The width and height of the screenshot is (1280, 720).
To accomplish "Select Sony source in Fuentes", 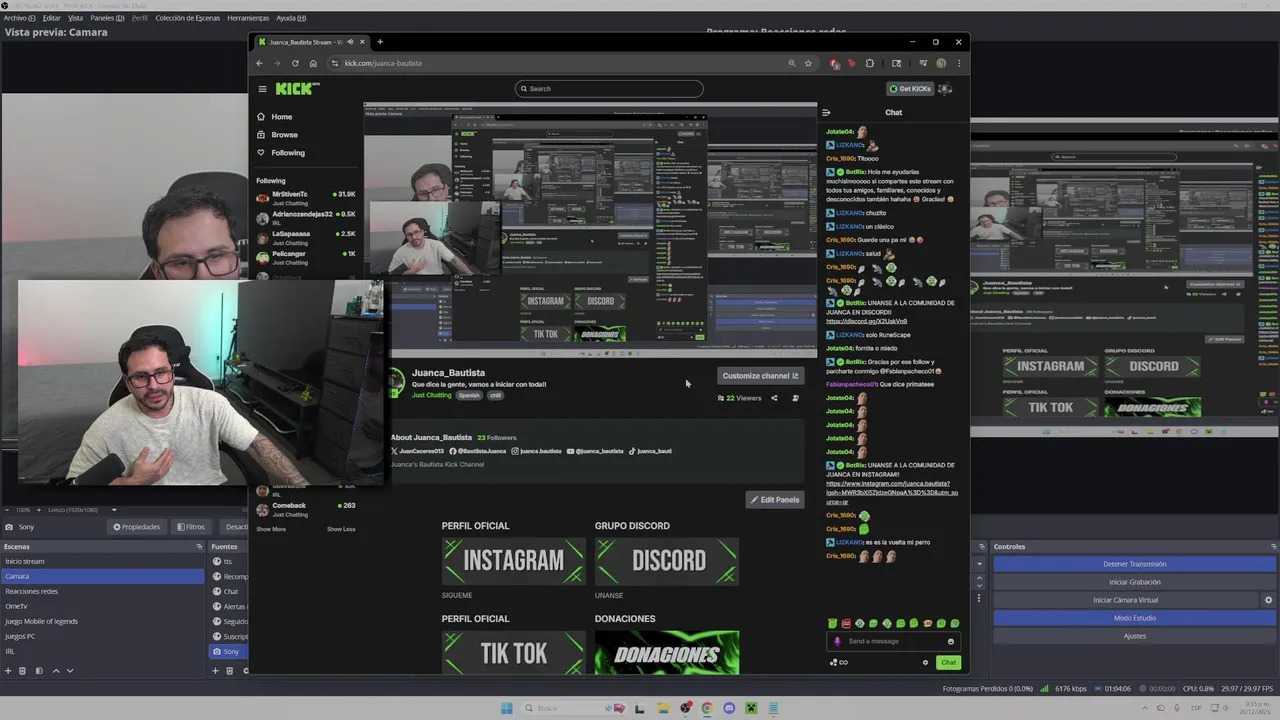I will tap(229, 651).
